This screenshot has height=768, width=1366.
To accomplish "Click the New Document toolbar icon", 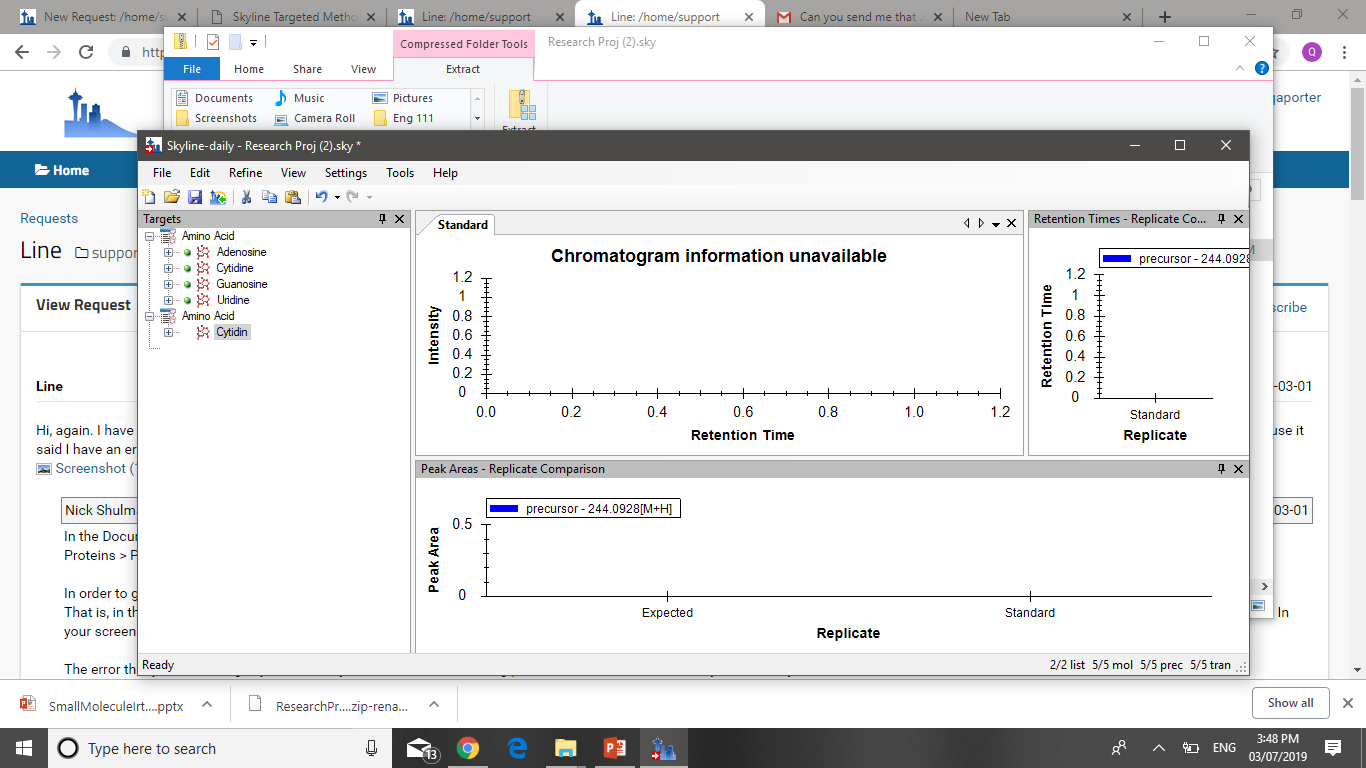I will tap(149, 197).
